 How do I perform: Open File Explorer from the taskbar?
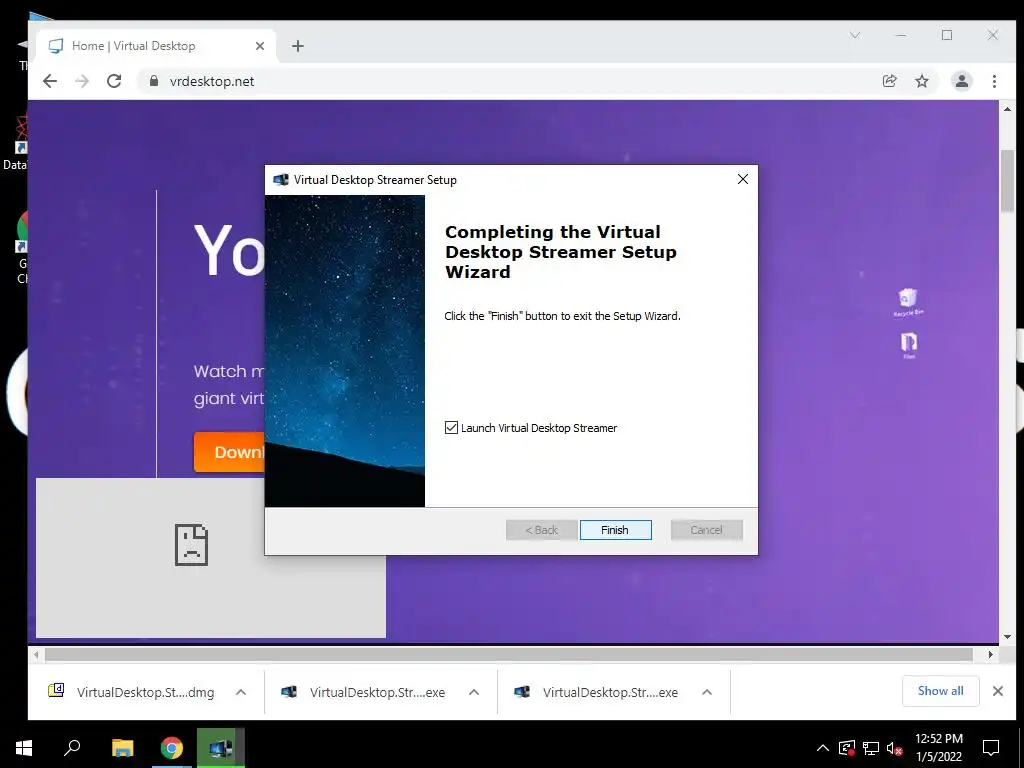click(122, 748)
